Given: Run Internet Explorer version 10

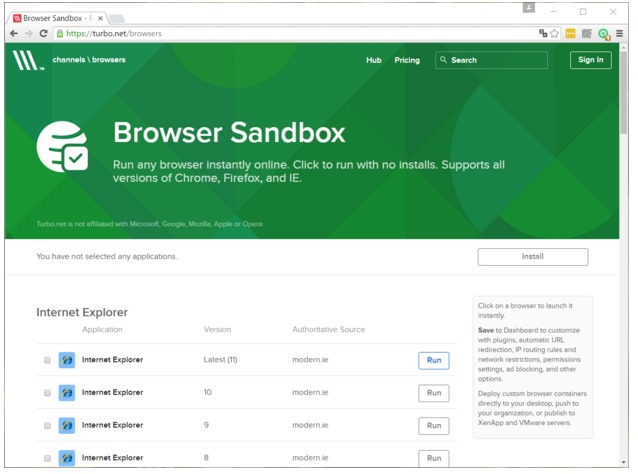Looking at the screenshot, I should (x=434, y=393).
